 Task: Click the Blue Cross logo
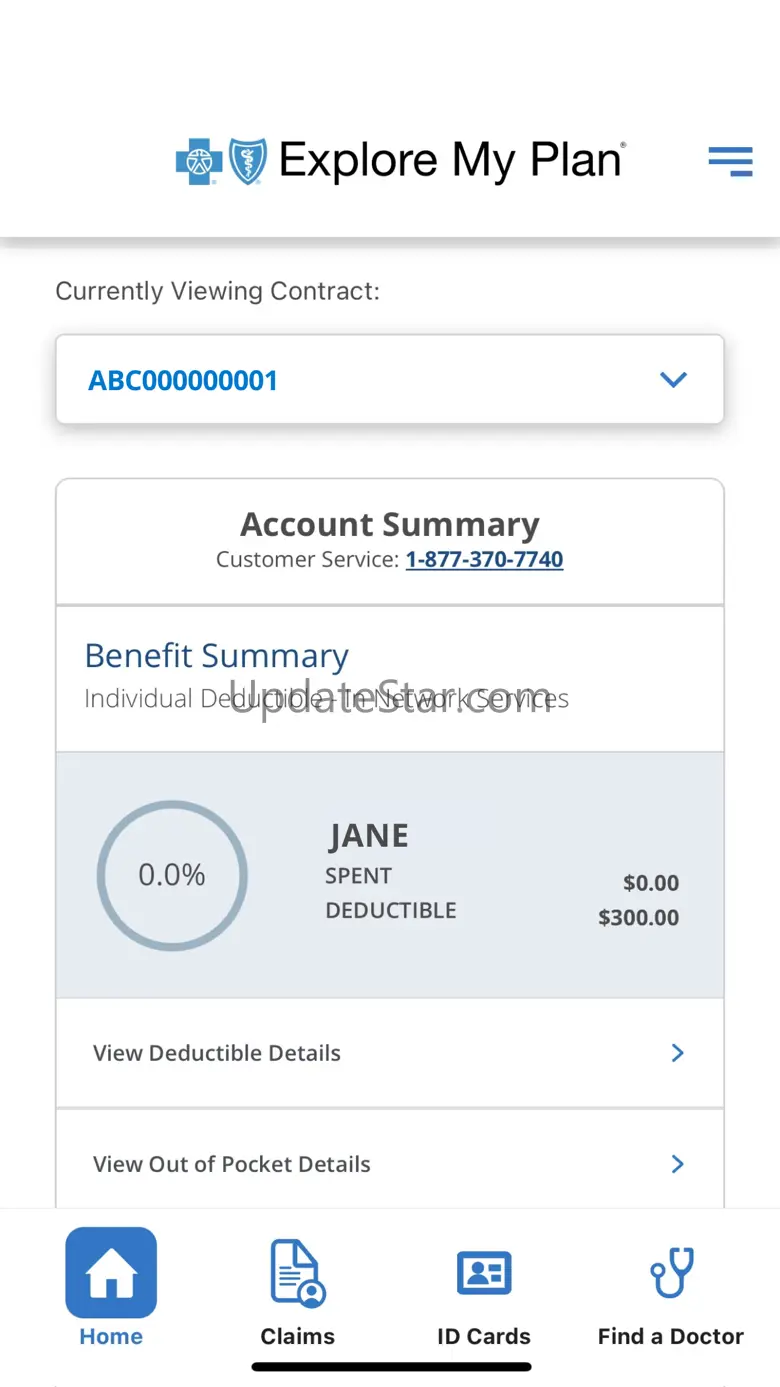pos(199,162)
